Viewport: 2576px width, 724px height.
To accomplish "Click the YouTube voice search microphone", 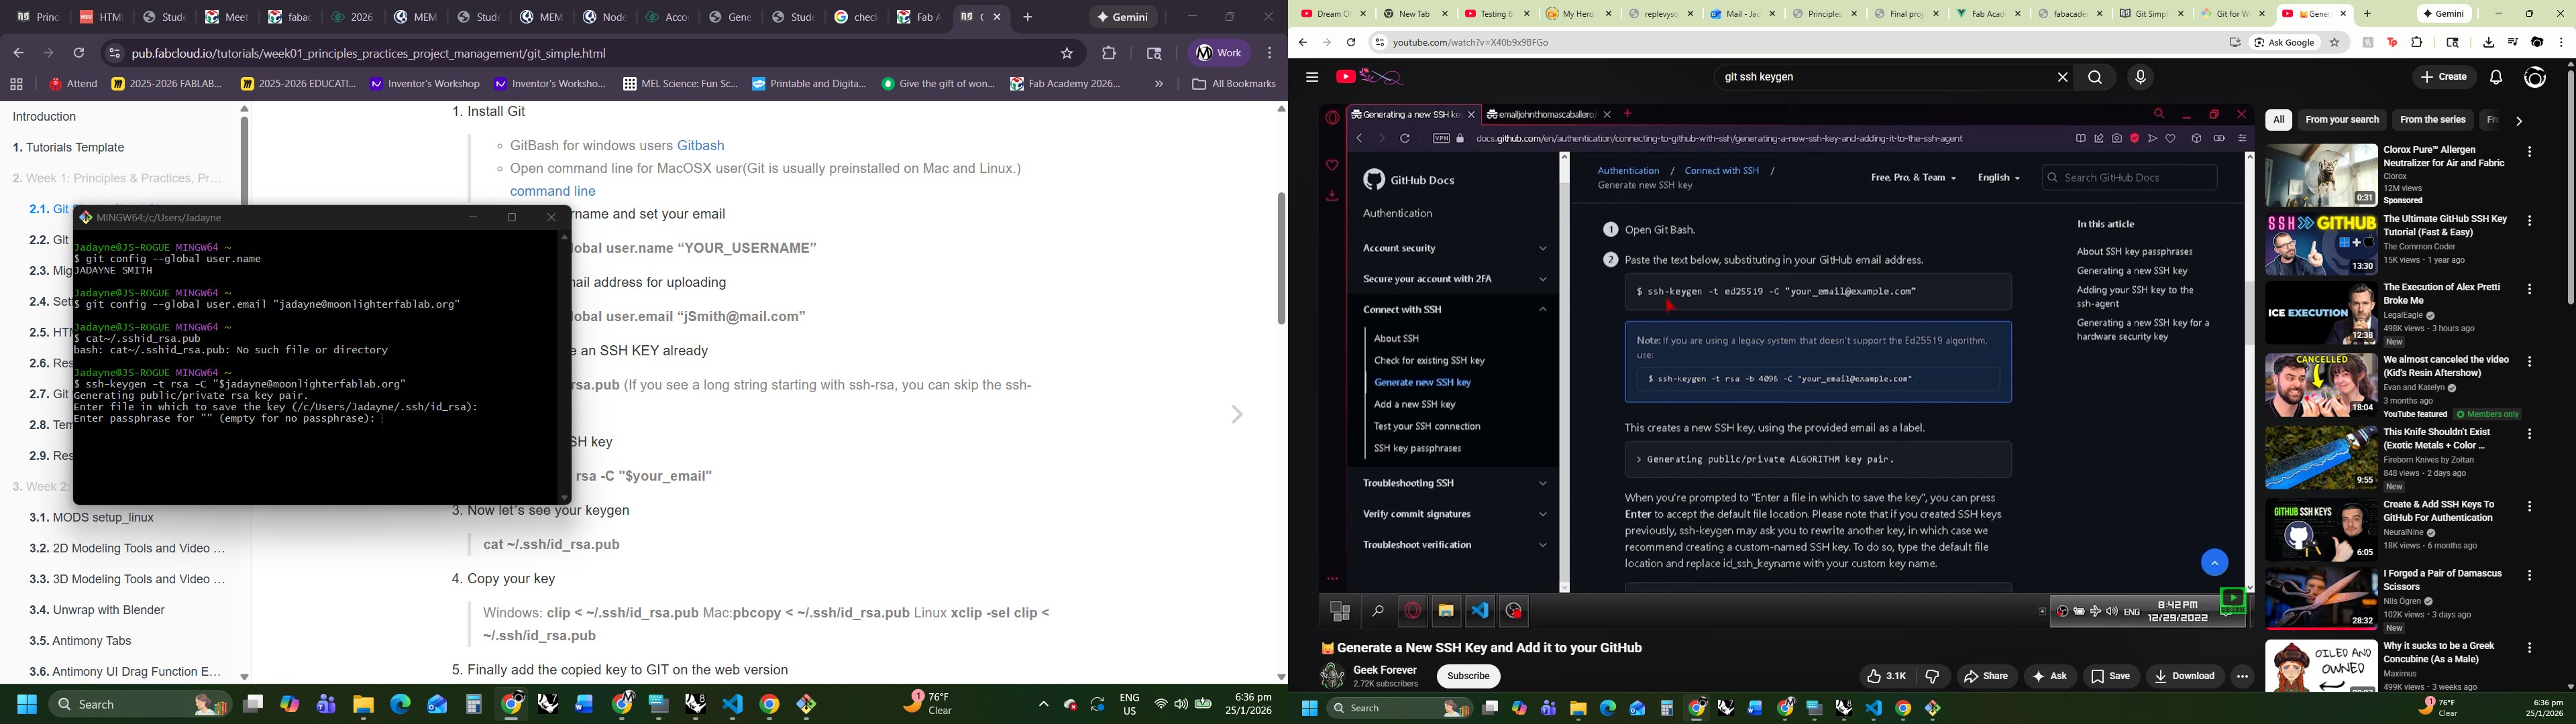I will [x=2140, y=77].
